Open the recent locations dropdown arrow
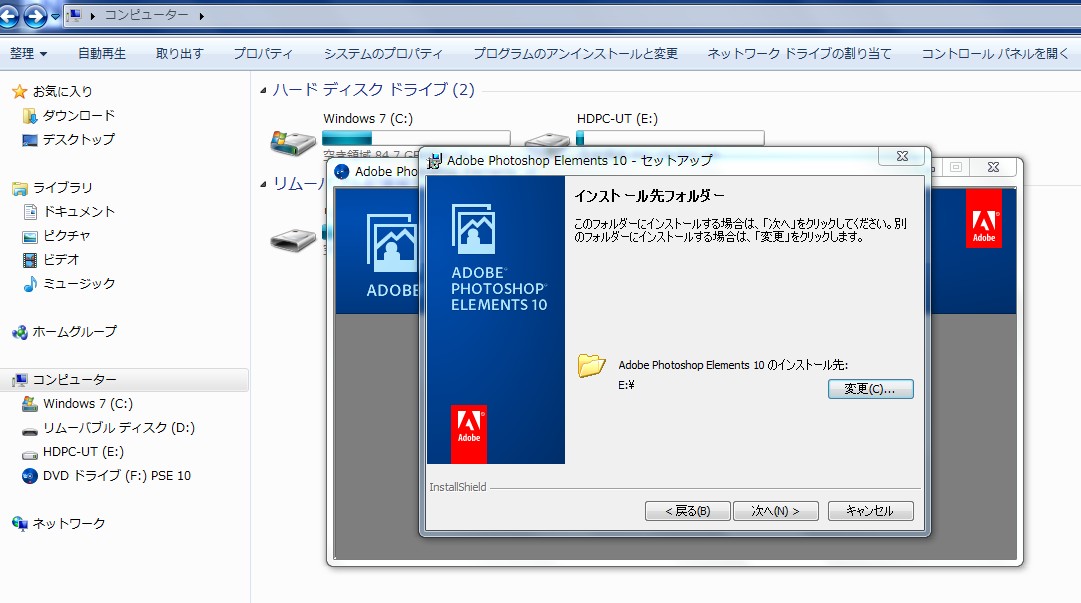The width and height of the screenshot is (1081, 603). pyautogui.click(x=55, y=17)
